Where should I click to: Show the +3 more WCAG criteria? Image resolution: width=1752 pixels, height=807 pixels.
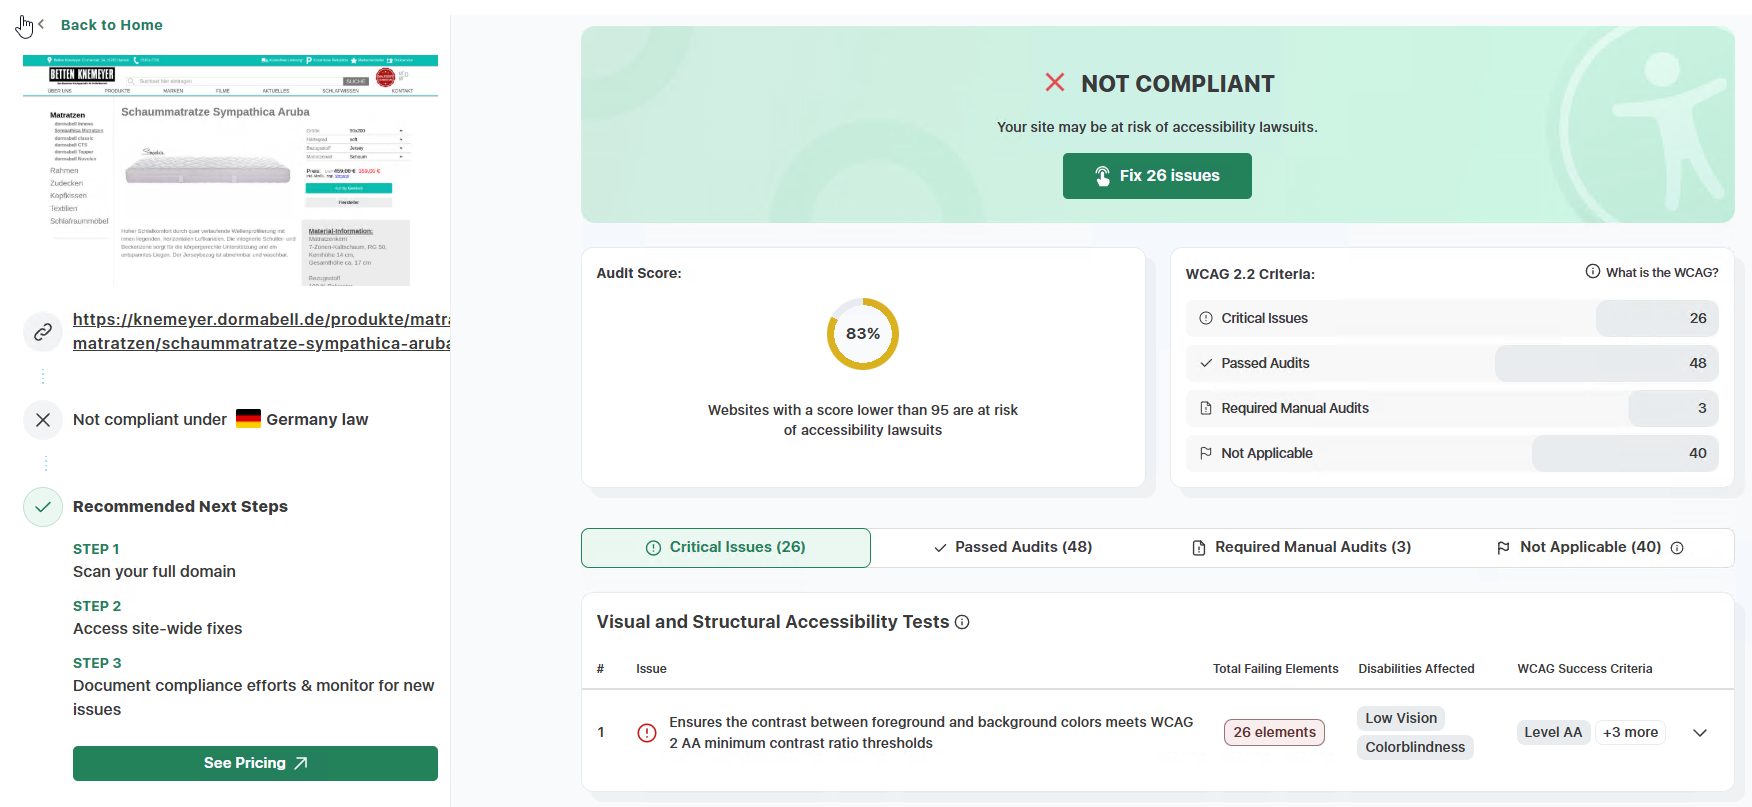pos(1630,732)
